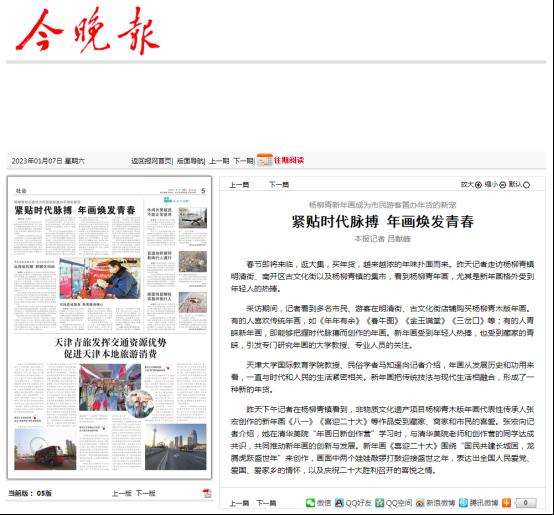
Task: Share article to 新浪微博
Action: [x=435, y=503]
